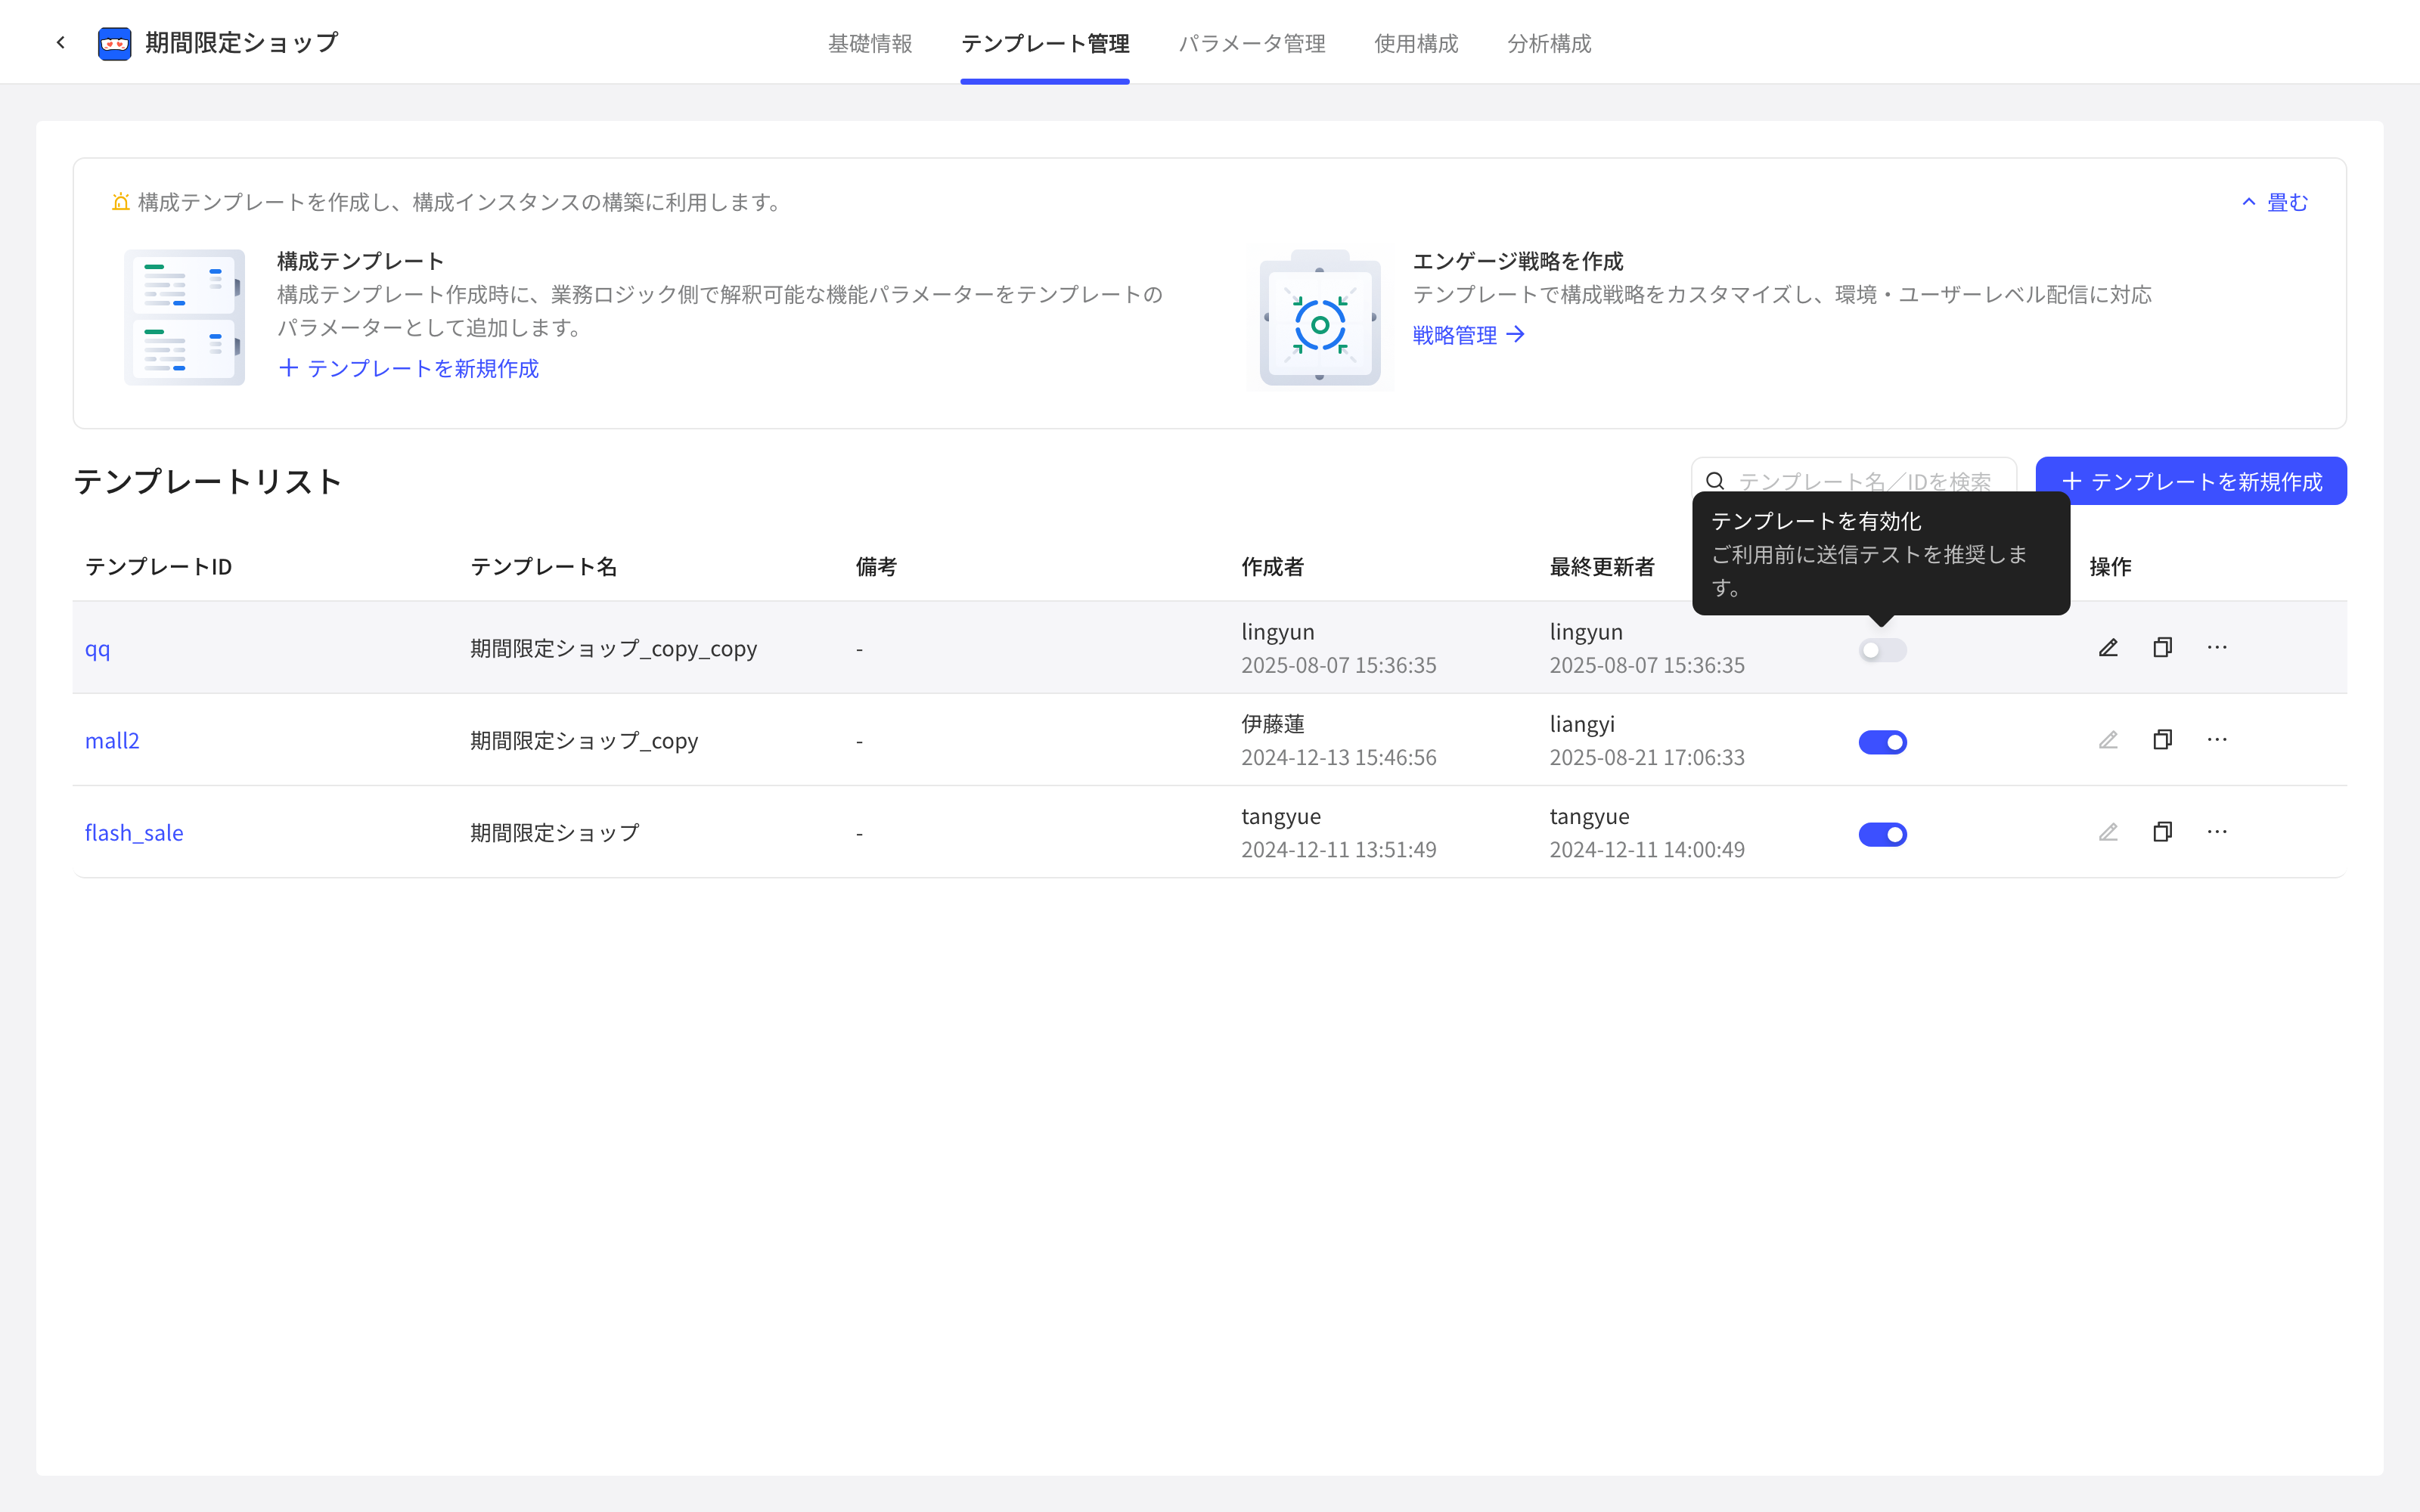Screen dimensions: 2420x1512
Task: Open the qq template ID link
Action: click(98, 649)
